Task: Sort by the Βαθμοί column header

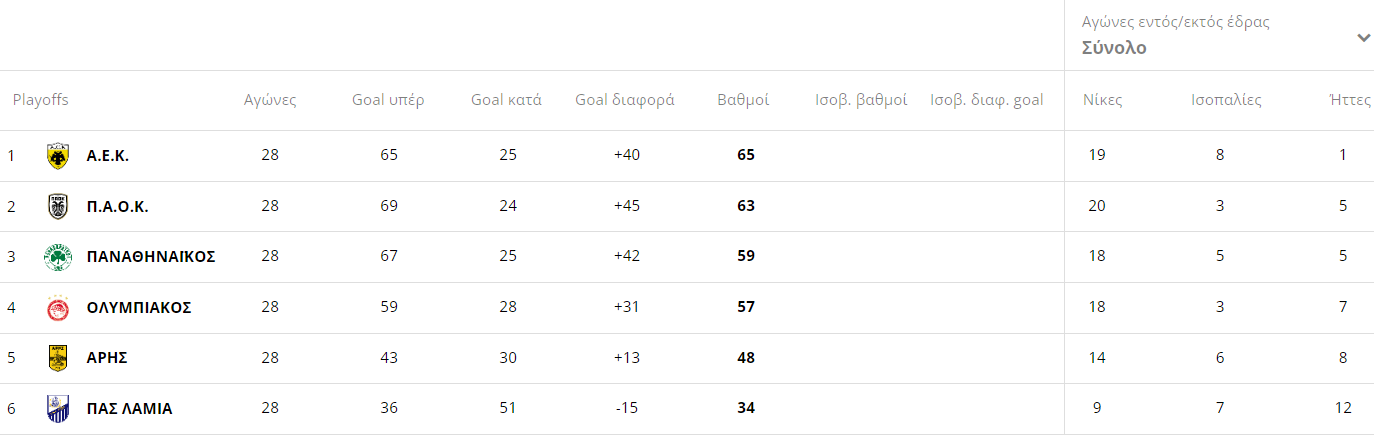Action: point(743,100)
